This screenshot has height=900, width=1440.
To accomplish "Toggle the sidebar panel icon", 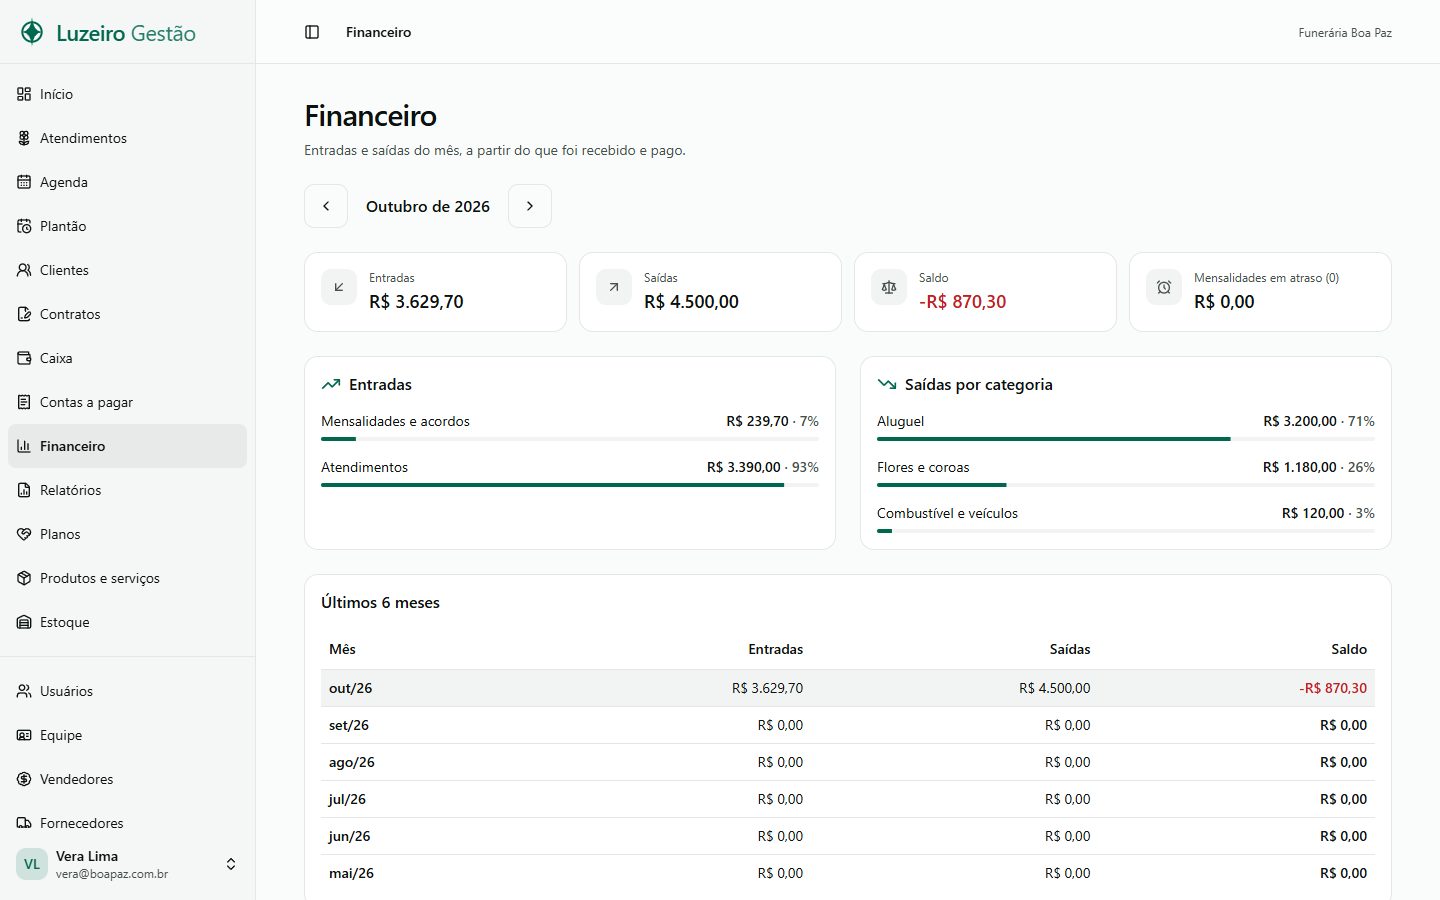I will [x=312, y=32].
